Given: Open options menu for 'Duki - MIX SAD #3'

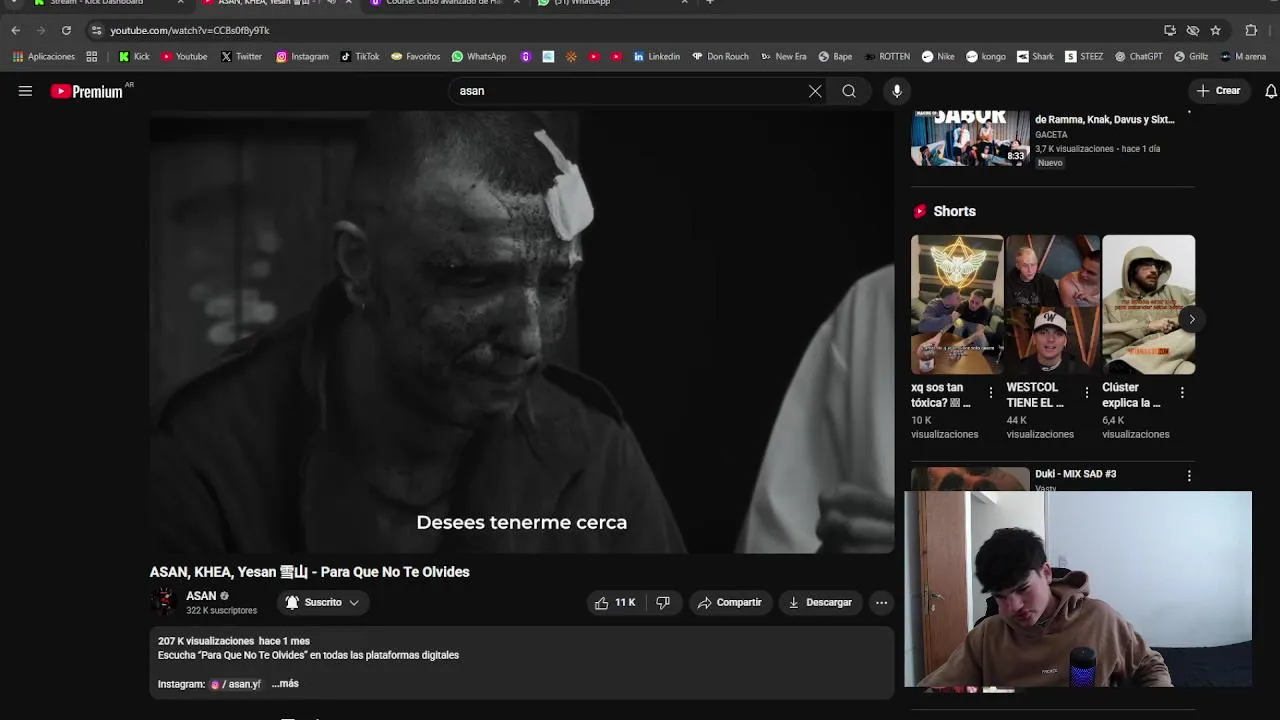Looking at the screenshot, I should click(x=1189, y=476).
